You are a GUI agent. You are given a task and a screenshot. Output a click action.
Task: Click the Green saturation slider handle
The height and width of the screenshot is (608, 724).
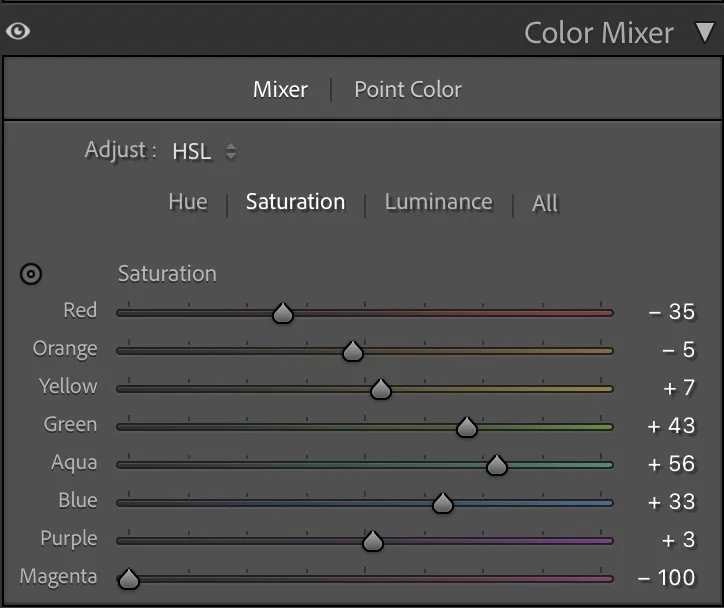(467, 427)
